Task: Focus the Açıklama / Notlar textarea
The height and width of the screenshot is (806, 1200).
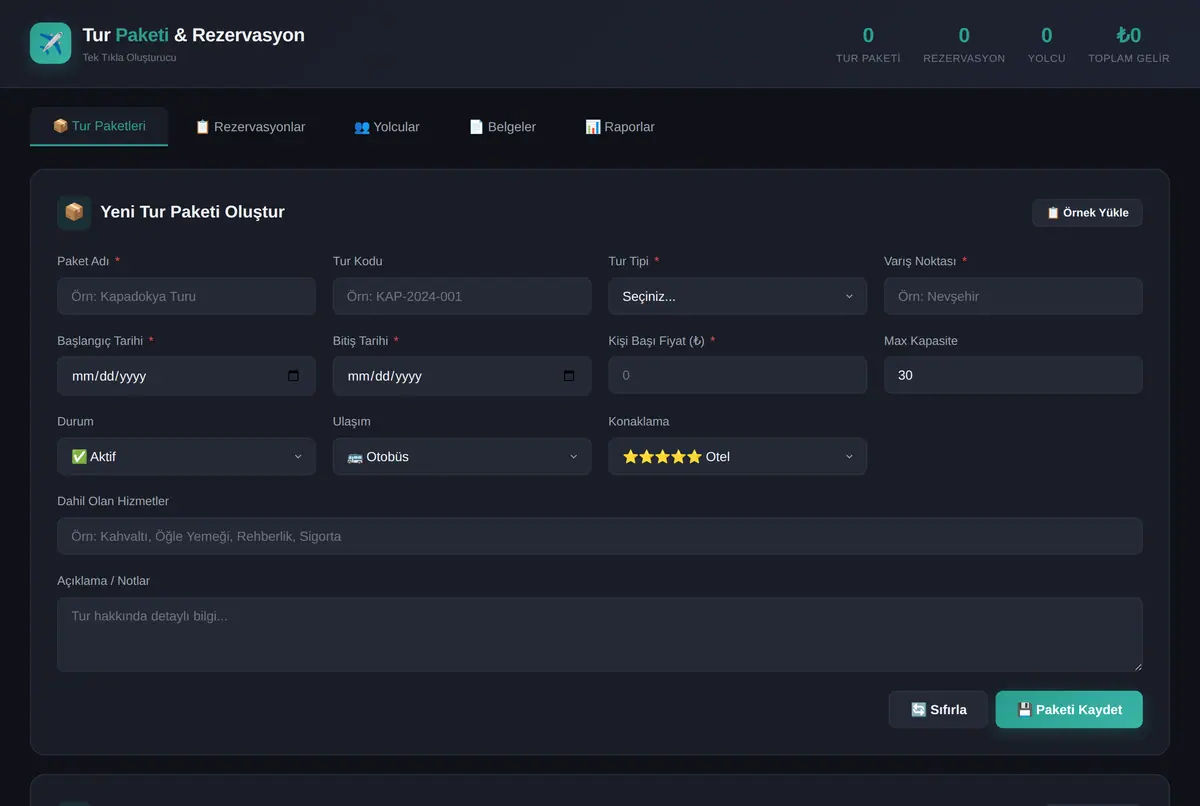Action: pyautogui.click(x=600, y=634)
